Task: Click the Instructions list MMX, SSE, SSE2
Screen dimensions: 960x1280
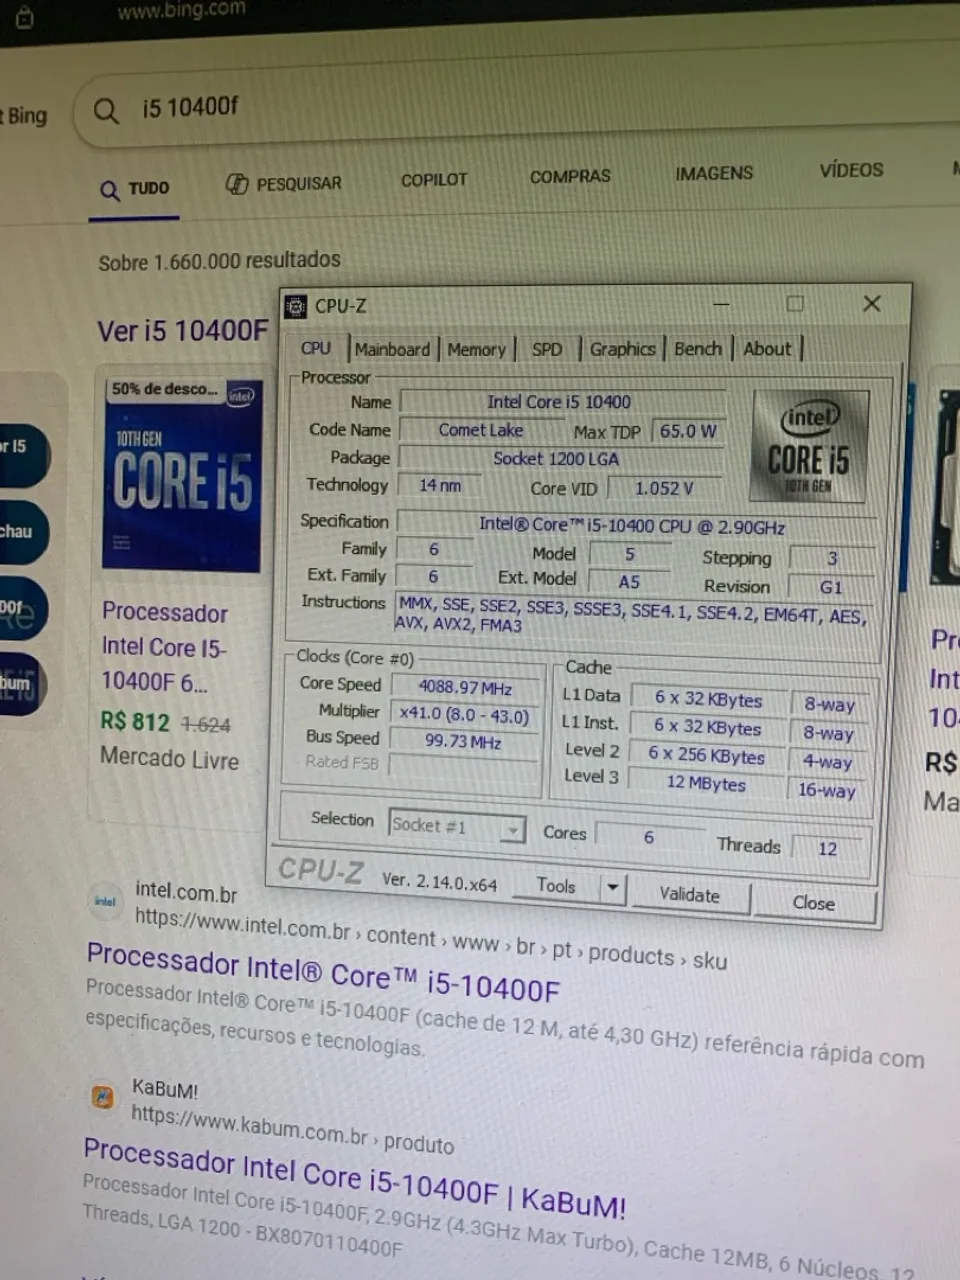Action: pyautogui.click(x=634, y=613)
